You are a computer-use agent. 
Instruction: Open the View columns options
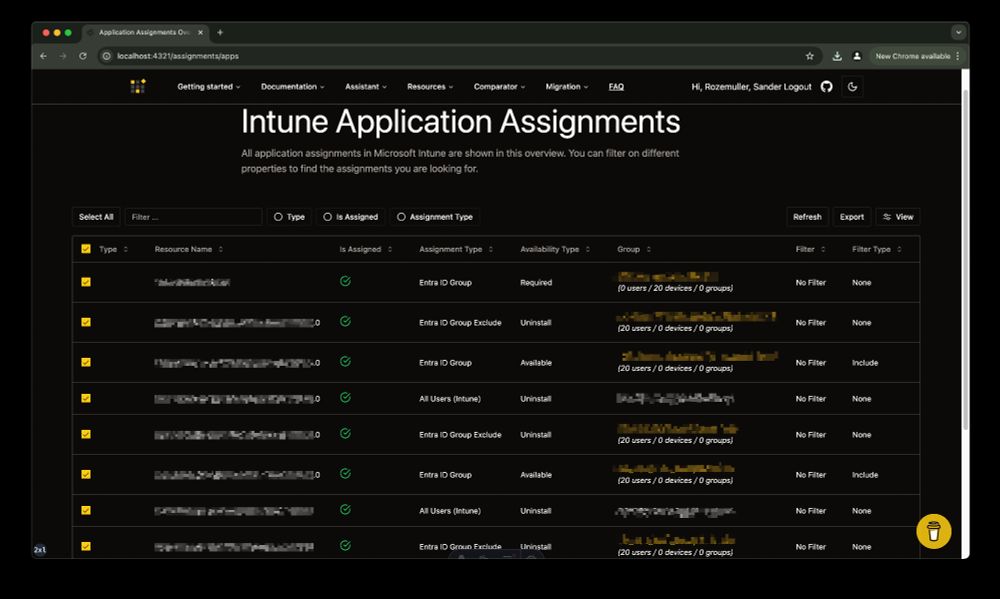coord(898,217)
